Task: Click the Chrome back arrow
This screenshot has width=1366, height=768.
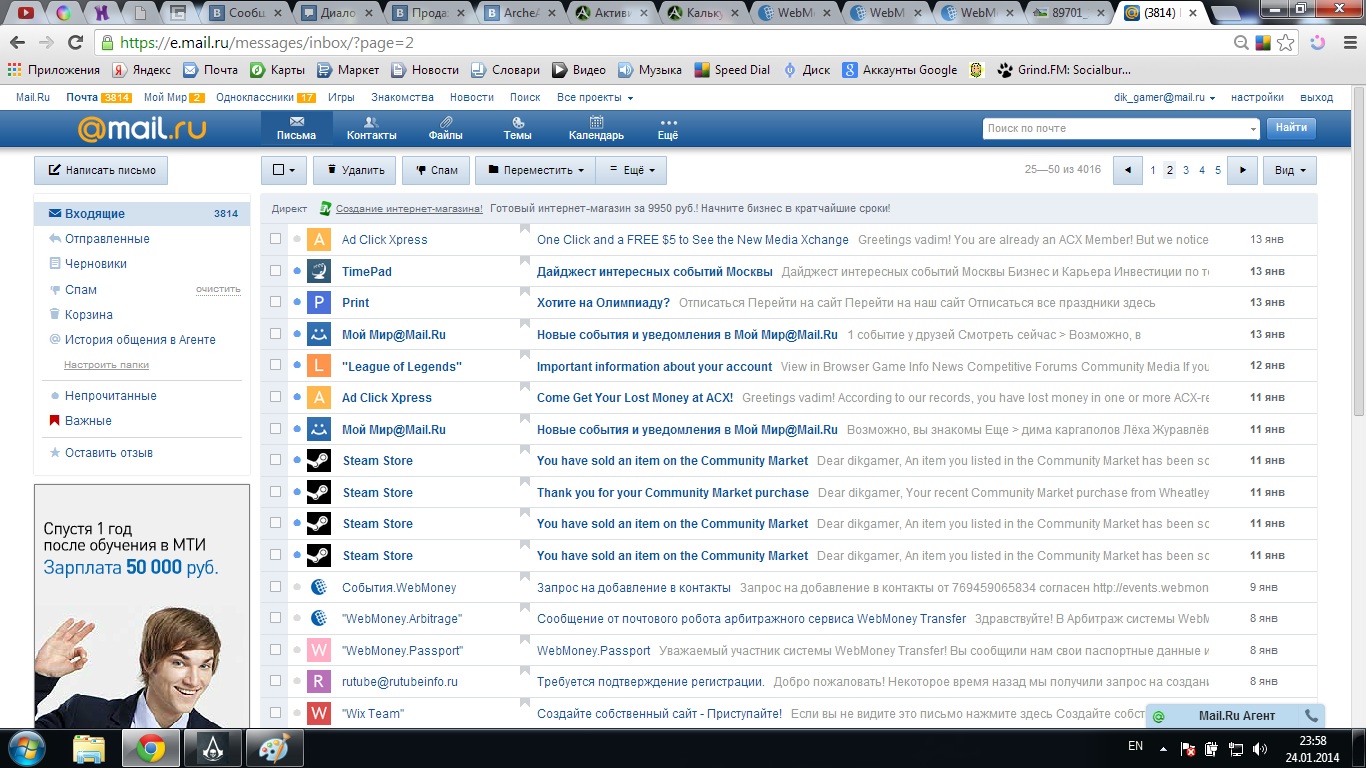Action: pyautogui.click(x=18, y=43)
